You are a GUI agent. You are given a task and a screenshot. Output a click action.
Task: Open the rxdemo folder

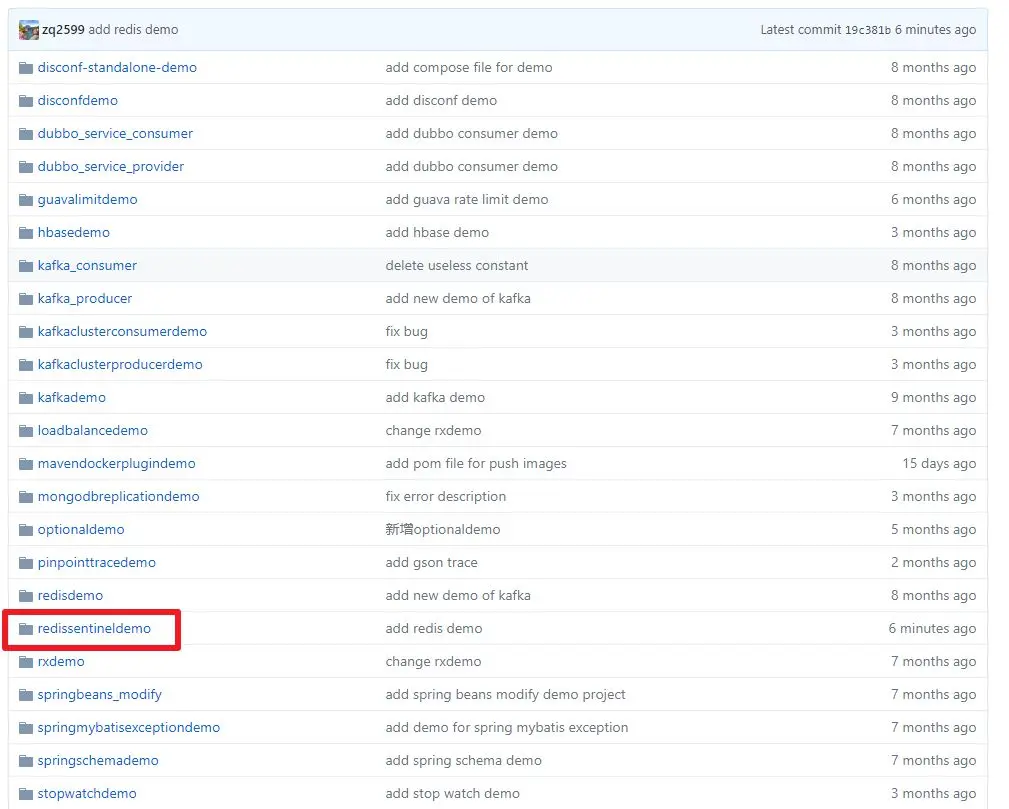(61, 662)
